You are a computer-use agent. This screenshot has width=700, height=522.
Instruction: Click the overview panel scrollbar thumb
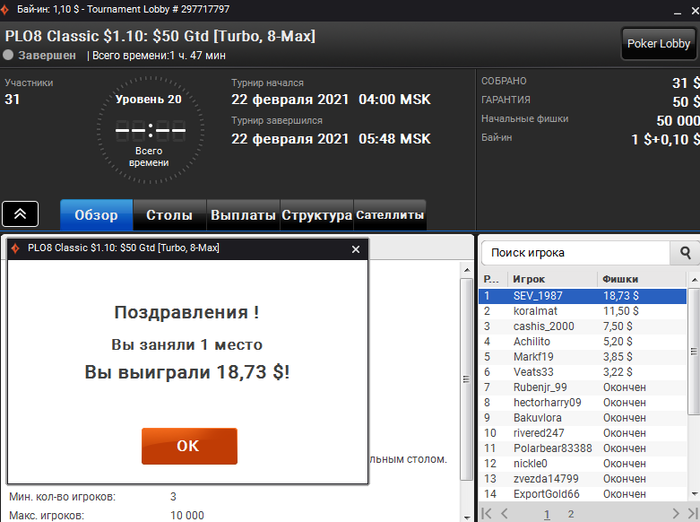[x=467, y=380]
